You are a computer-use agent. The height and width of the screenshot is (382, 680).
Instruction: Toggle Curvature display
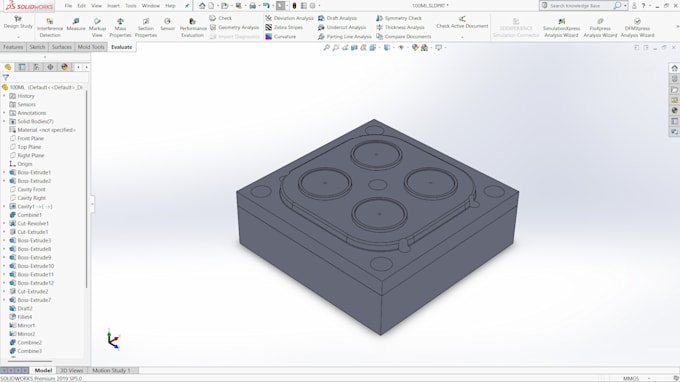tap(280, 36)
